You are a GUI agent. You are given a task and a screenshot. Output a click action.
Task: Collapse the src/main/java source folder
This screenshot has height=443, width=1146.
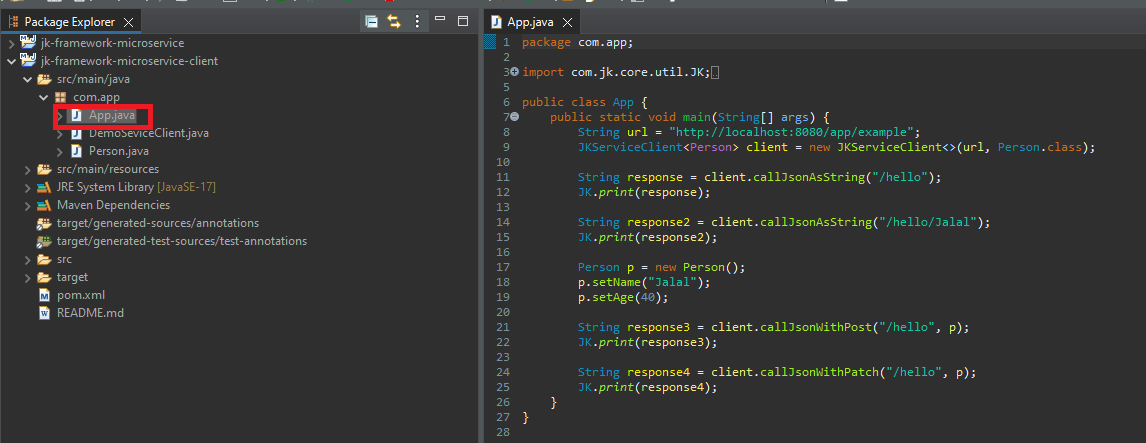tap(28, 79)
